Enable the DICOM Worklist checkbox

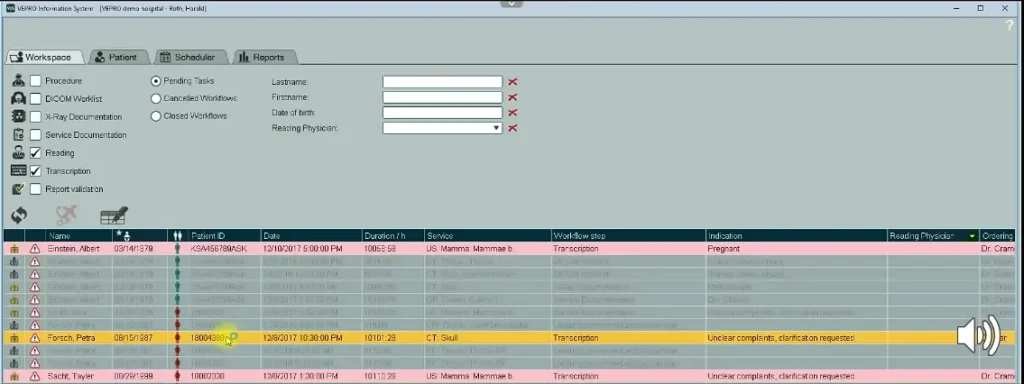tap(35, 99)
